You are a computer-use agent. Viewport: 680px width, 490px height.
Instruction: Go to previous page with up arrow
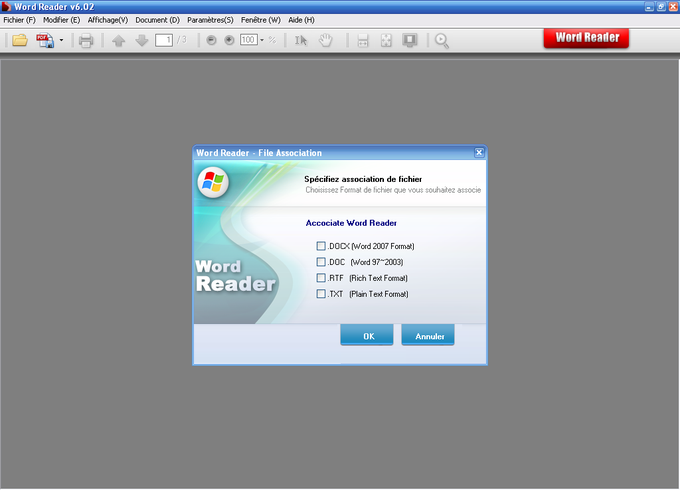(x=118, y=40)
